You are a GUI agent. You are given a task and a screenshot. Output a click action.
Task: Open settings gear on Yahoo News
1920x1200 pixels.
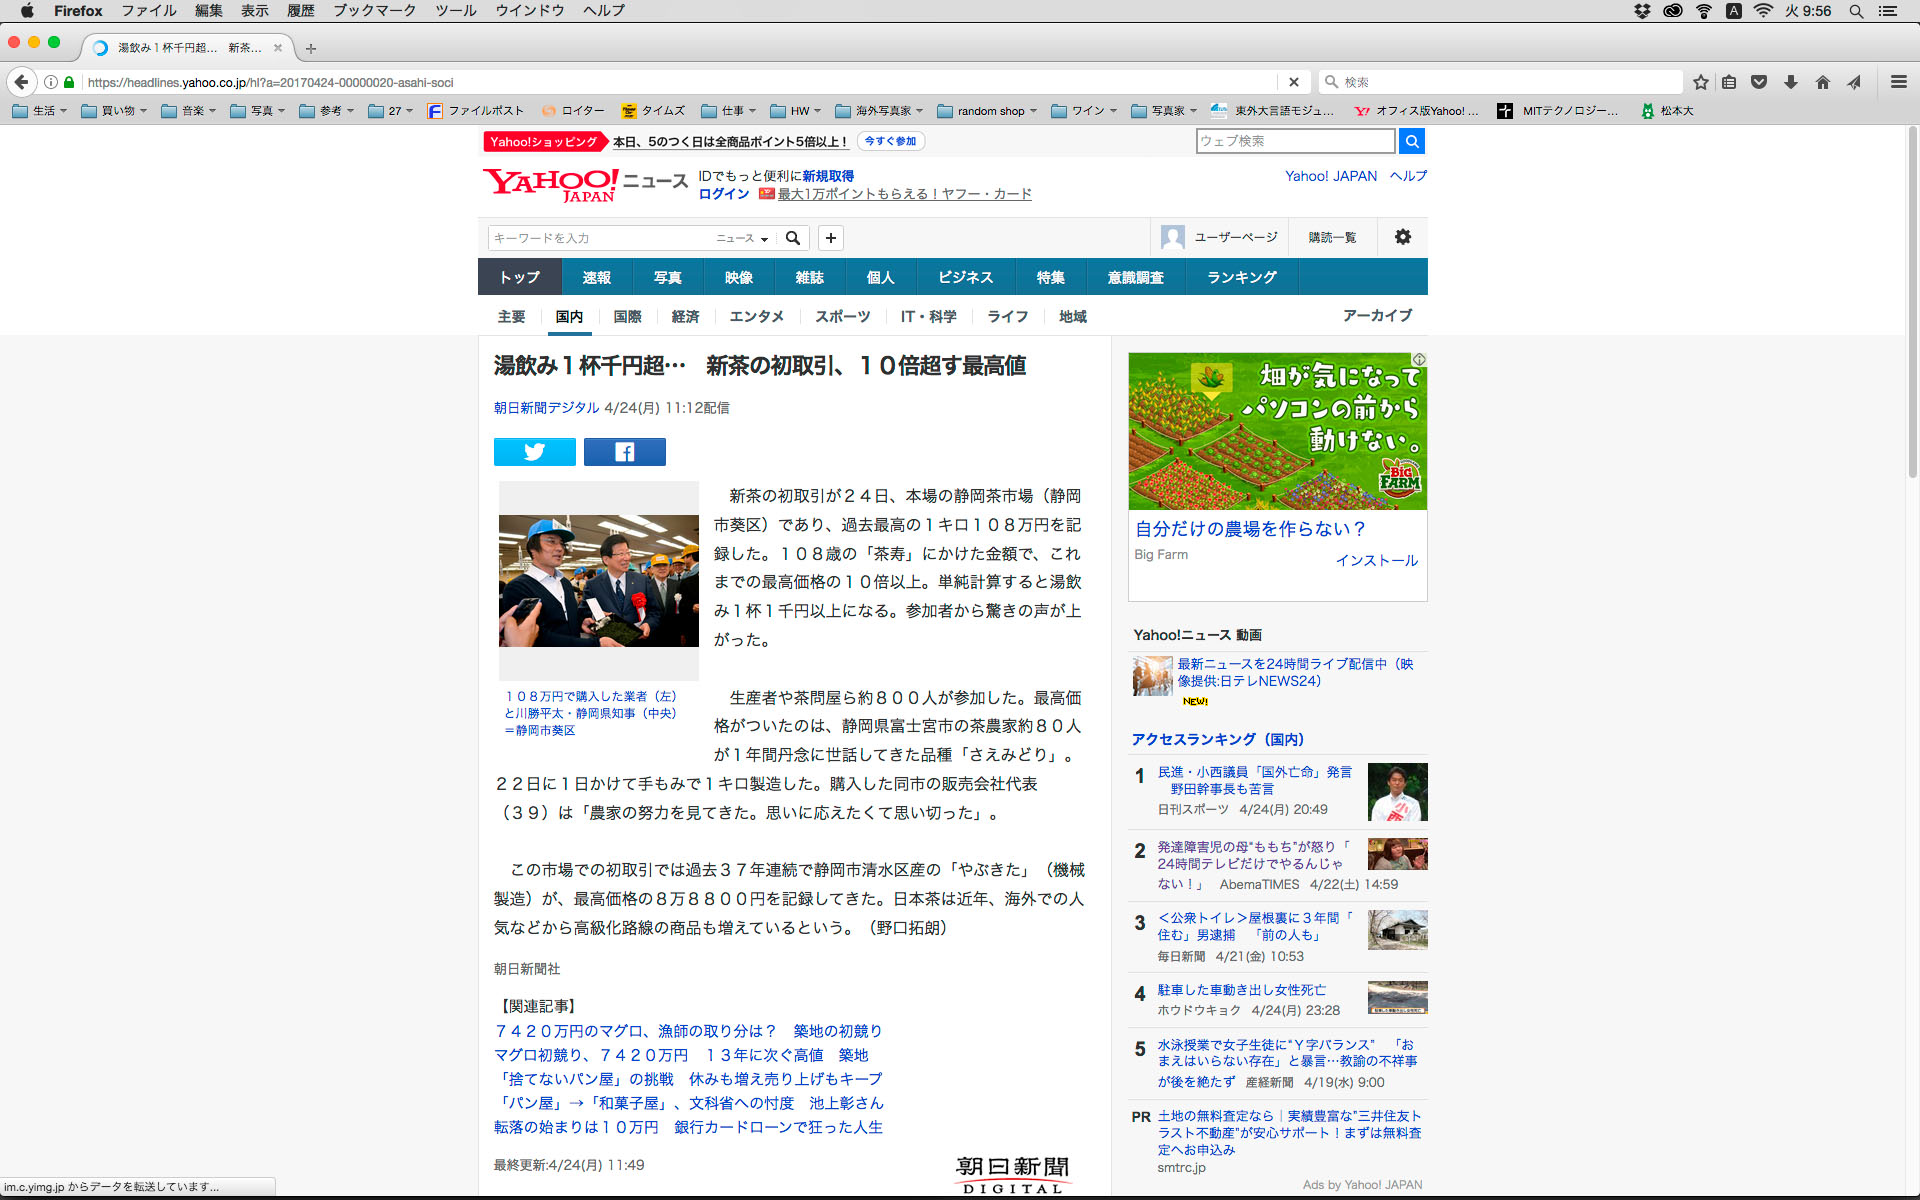pyautogui.click(x=1402, y=237)
